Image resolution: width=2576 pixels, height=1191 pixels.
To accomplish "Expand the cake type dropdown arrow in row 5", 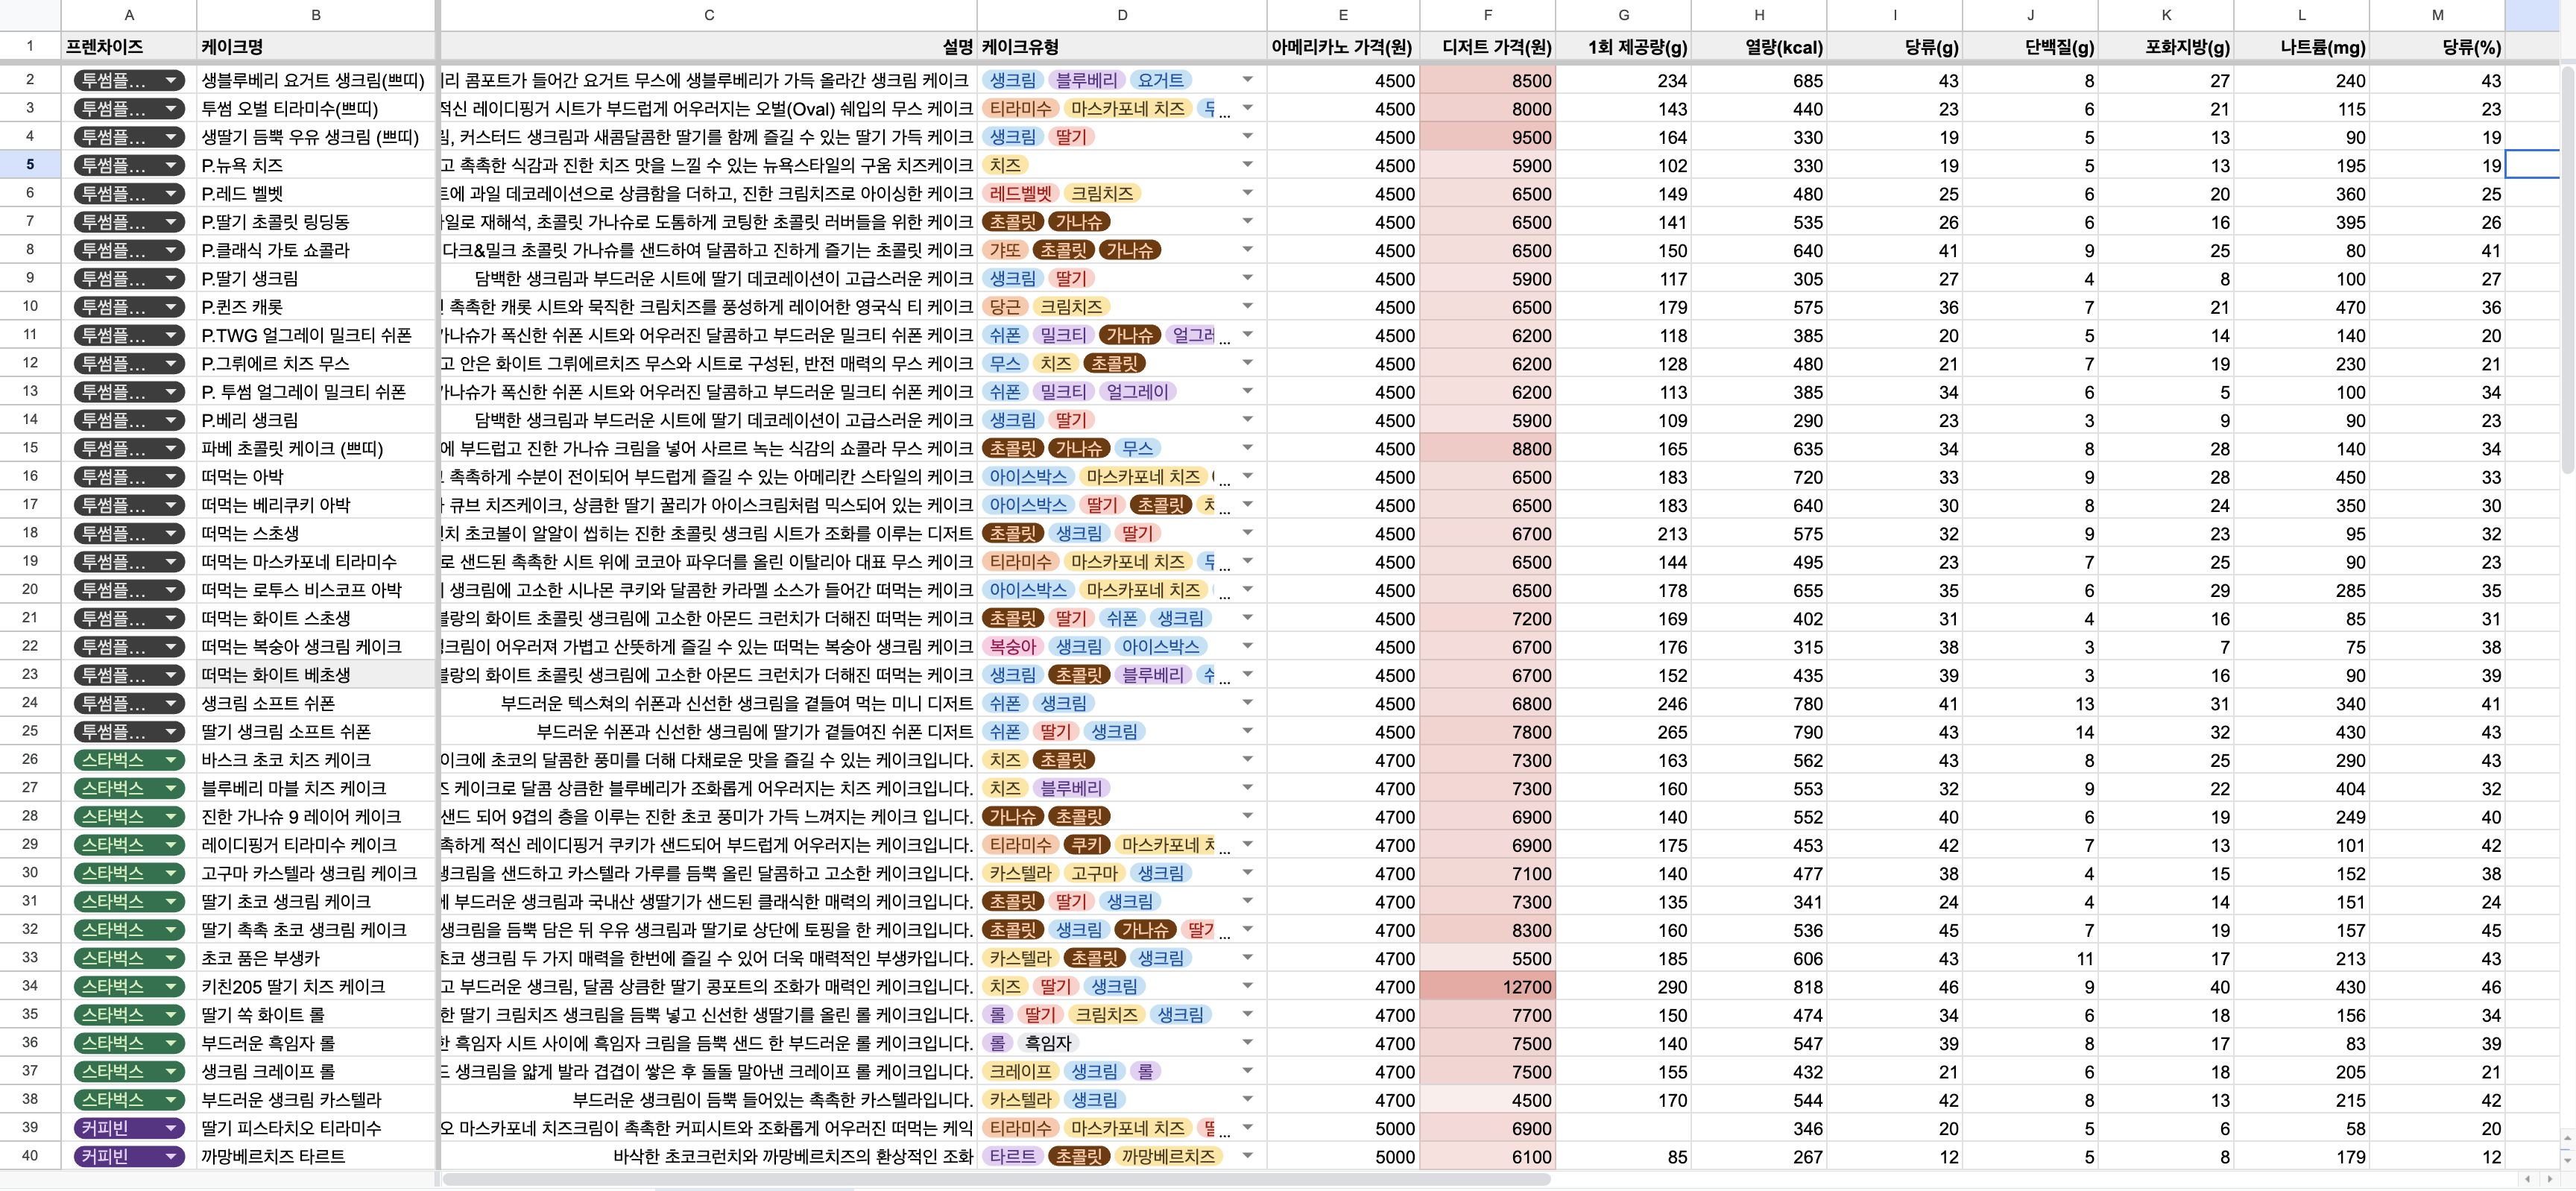I will click(1247, 165).
